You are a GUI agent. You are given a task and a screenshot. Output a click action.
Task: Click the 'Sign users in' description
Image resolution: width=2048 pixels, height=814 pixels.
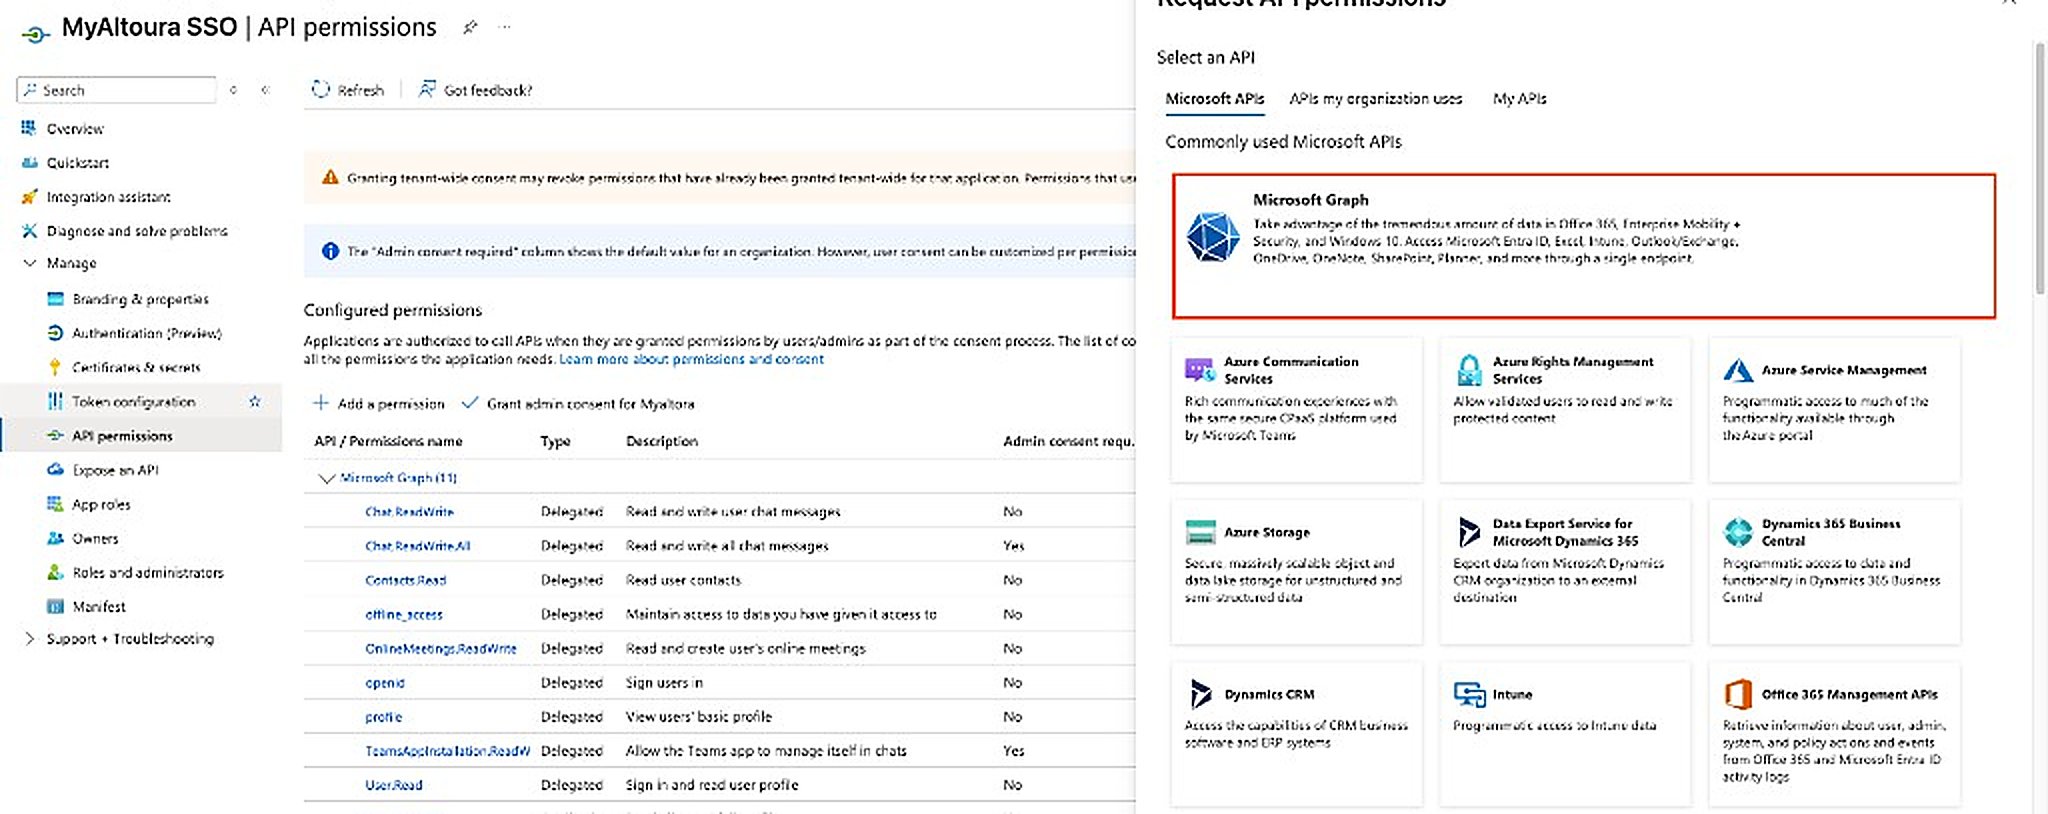point(664,682)
